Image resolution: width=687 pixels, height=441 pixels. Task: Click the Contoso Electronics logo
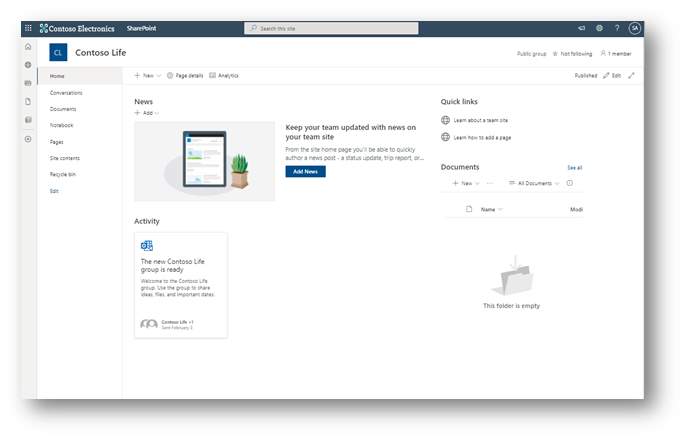tap(77, 28)
